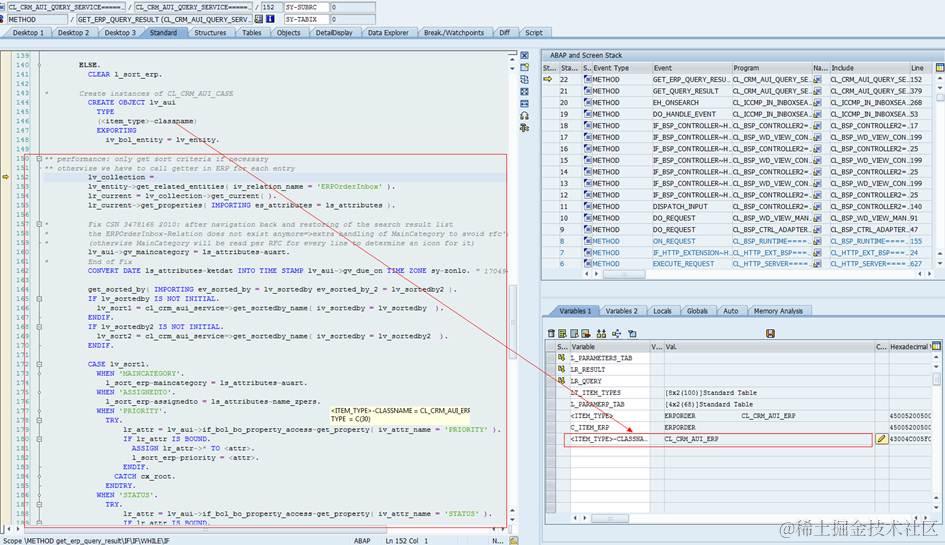This screenshot has width=945, height=545.
Task: Collapse the comment block at line 157
Action: click(39, 224)
